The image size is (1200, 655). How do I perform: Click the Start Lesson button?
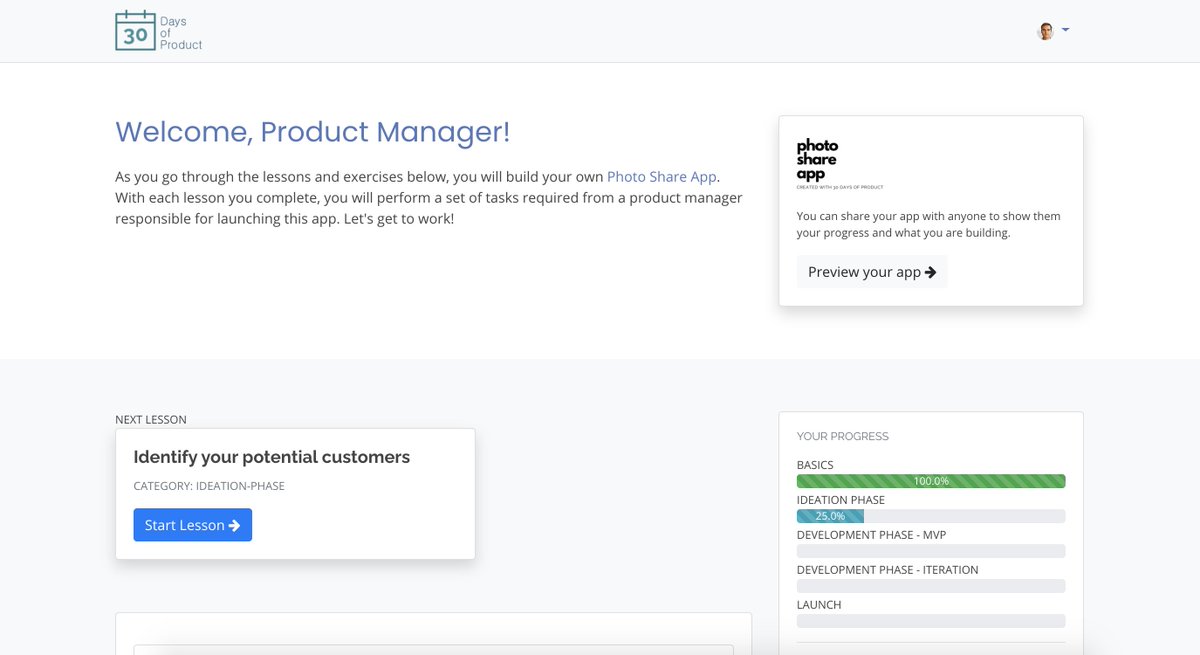coord(193,525)
